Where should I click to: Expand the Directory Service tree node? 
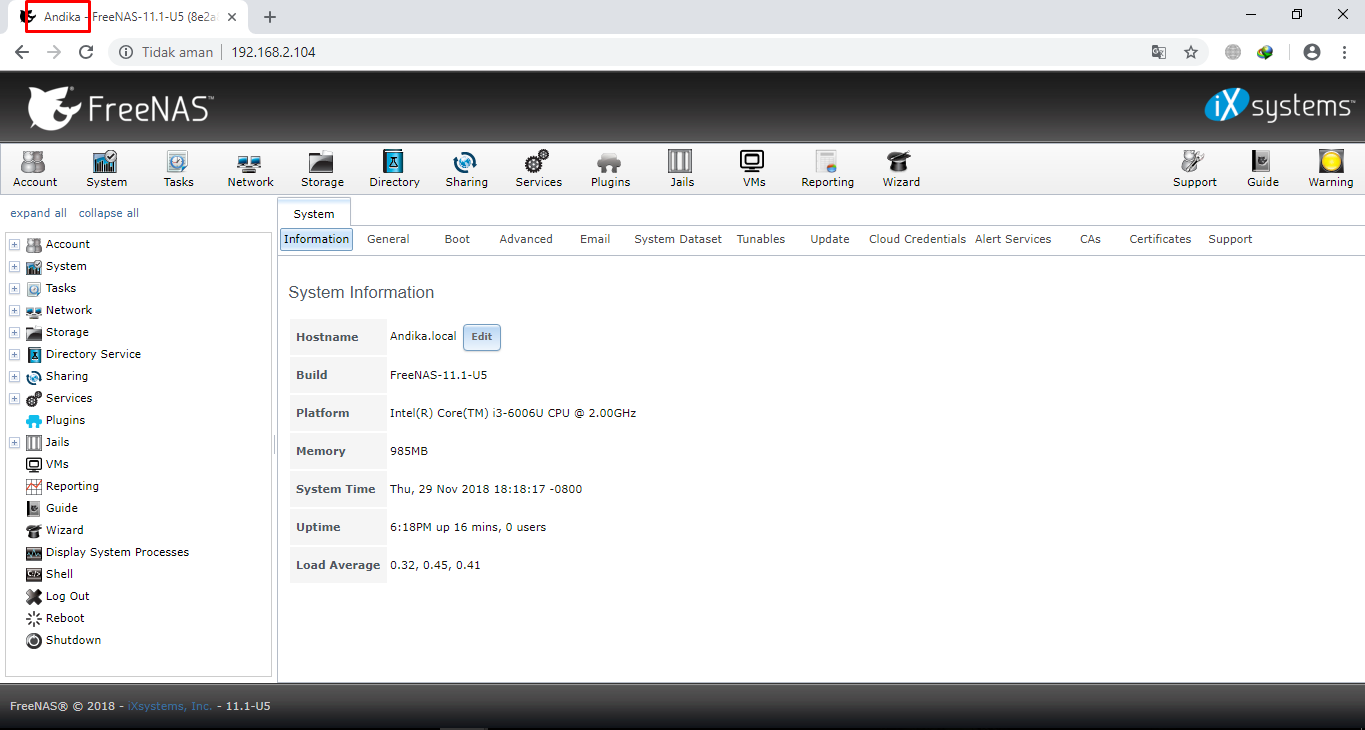coord(14,354)
